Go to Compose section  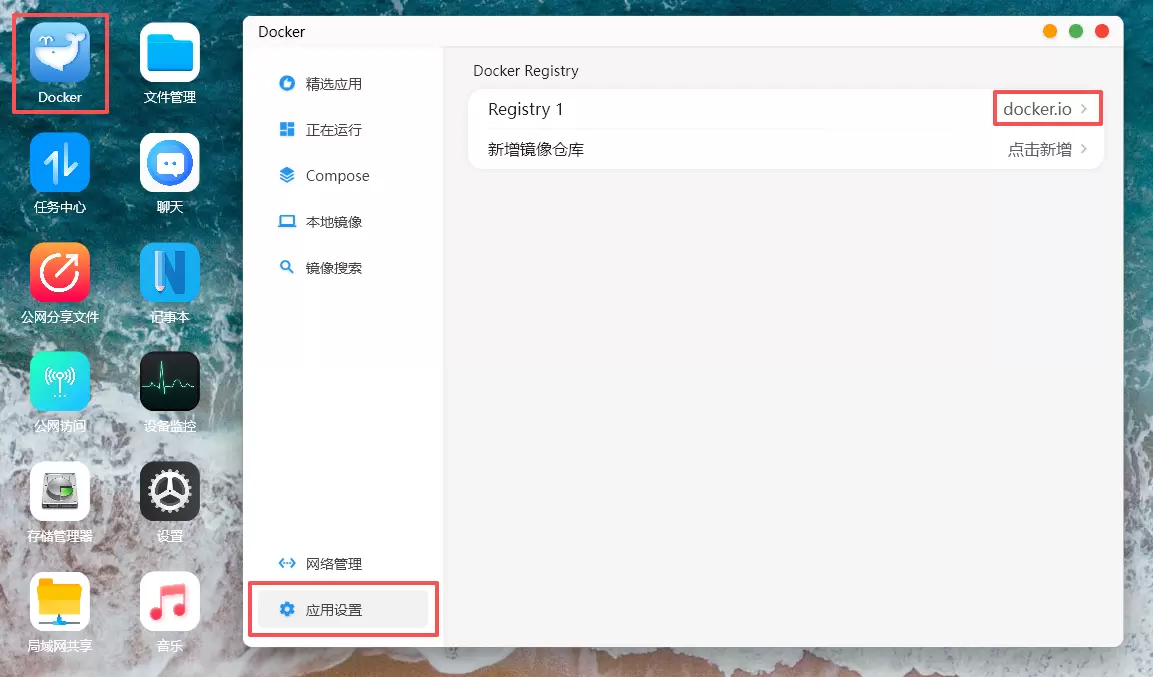pyautogui.click(x=337, y=176)
